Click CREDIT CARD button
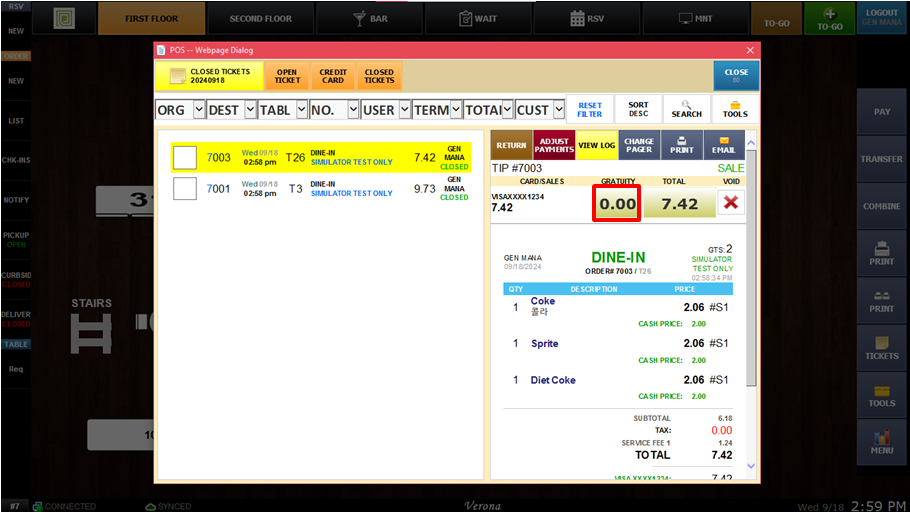Screen dimensions: 910x512 [333, 76]
